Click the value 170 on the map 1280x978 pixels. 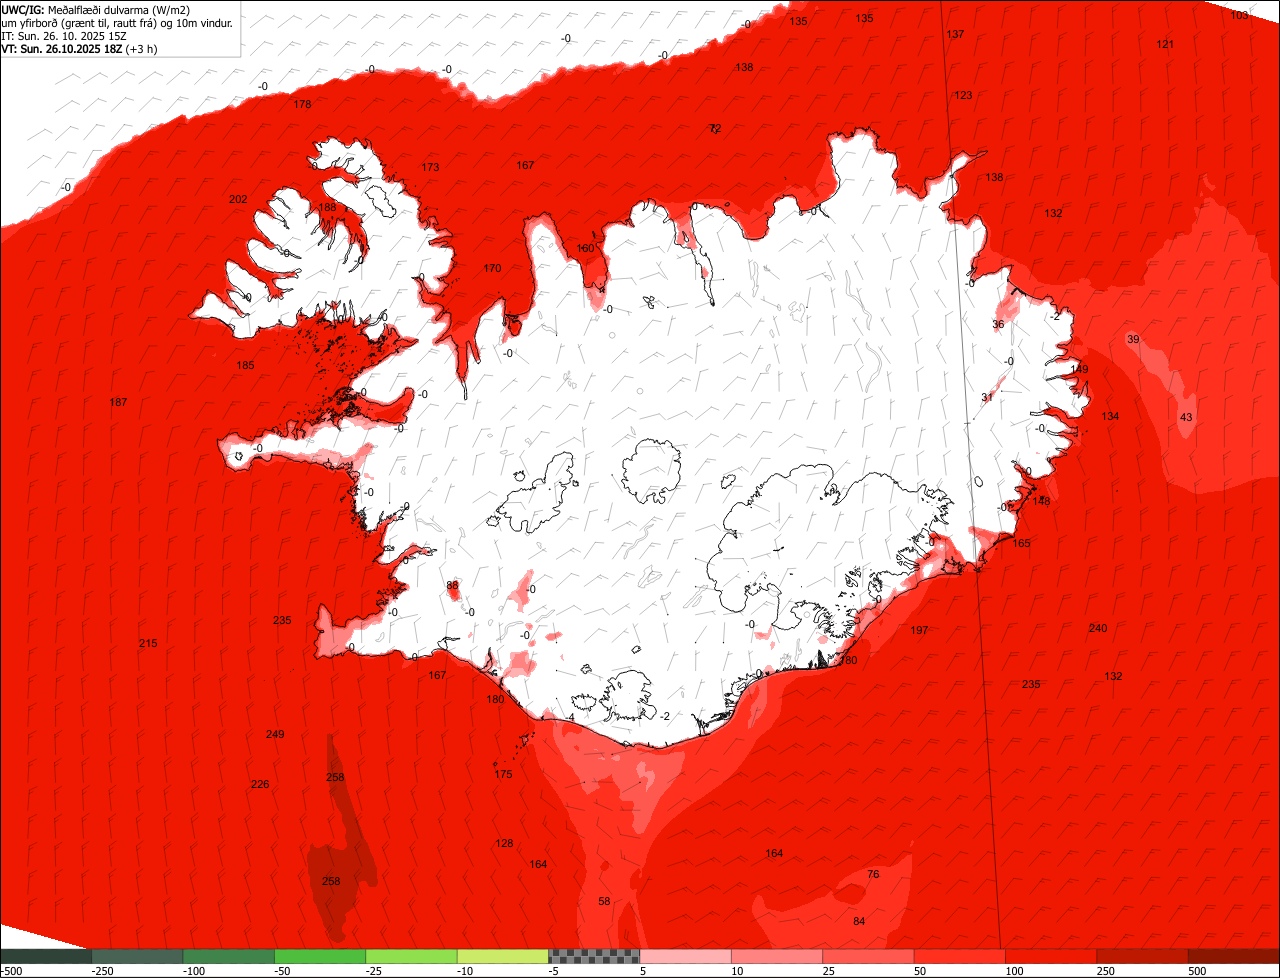pos(492,268)
